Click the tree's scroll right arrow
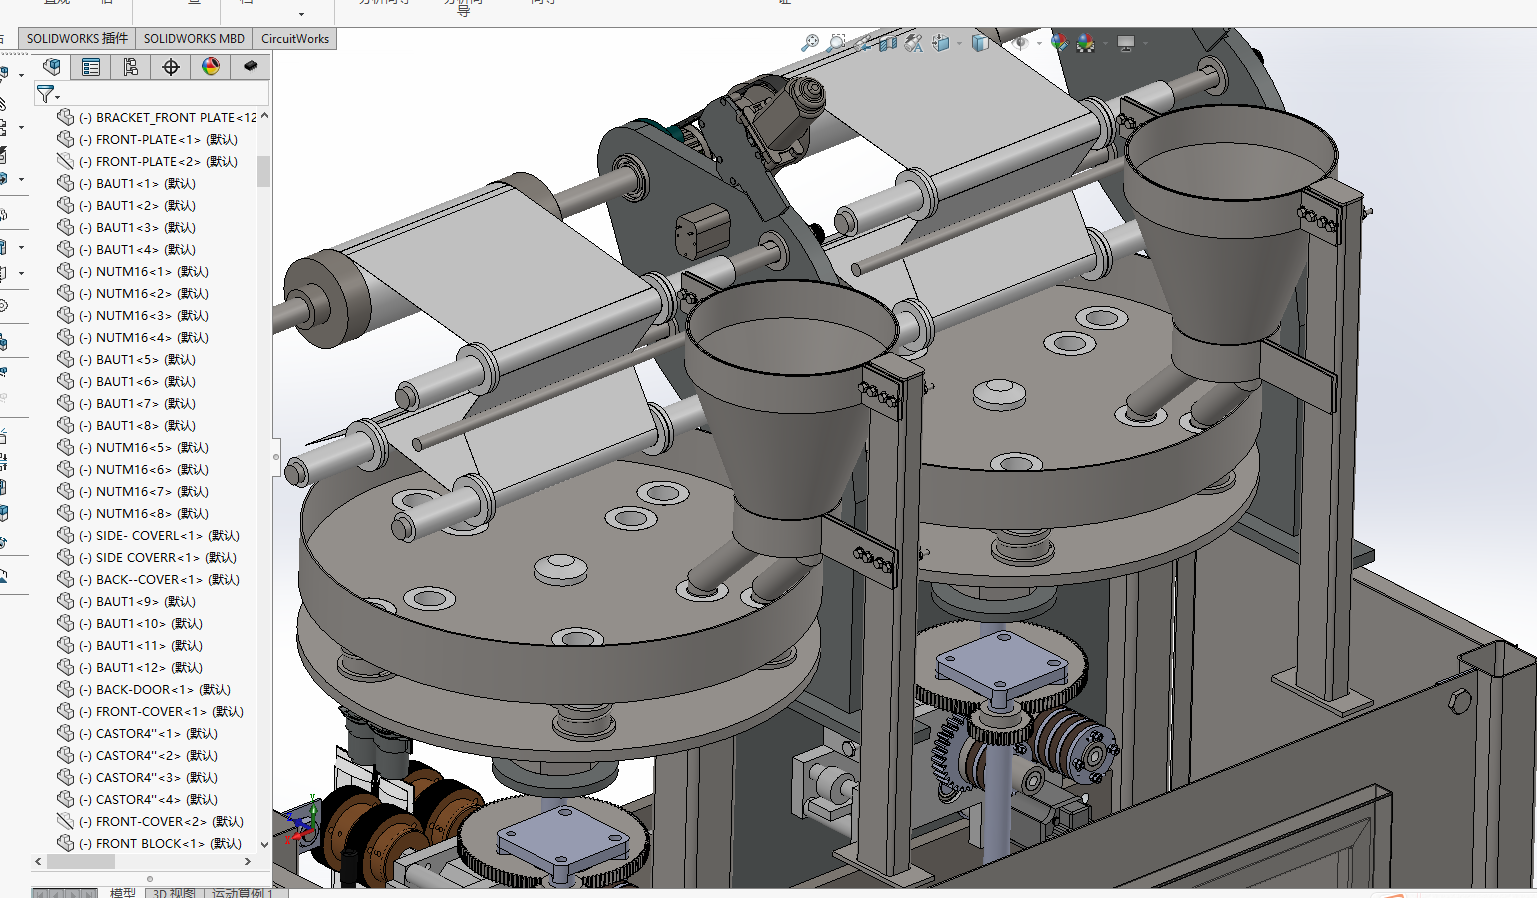 248,861
